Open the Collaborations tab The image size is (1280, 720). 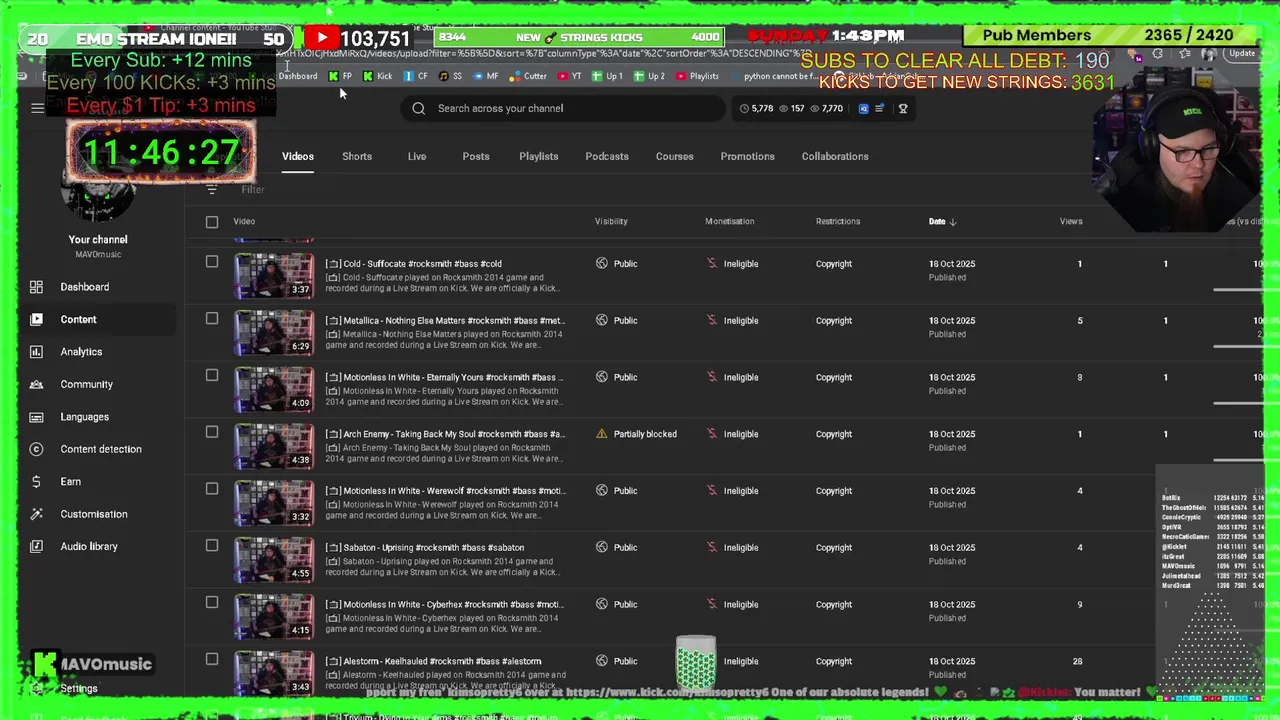(835, 156)
